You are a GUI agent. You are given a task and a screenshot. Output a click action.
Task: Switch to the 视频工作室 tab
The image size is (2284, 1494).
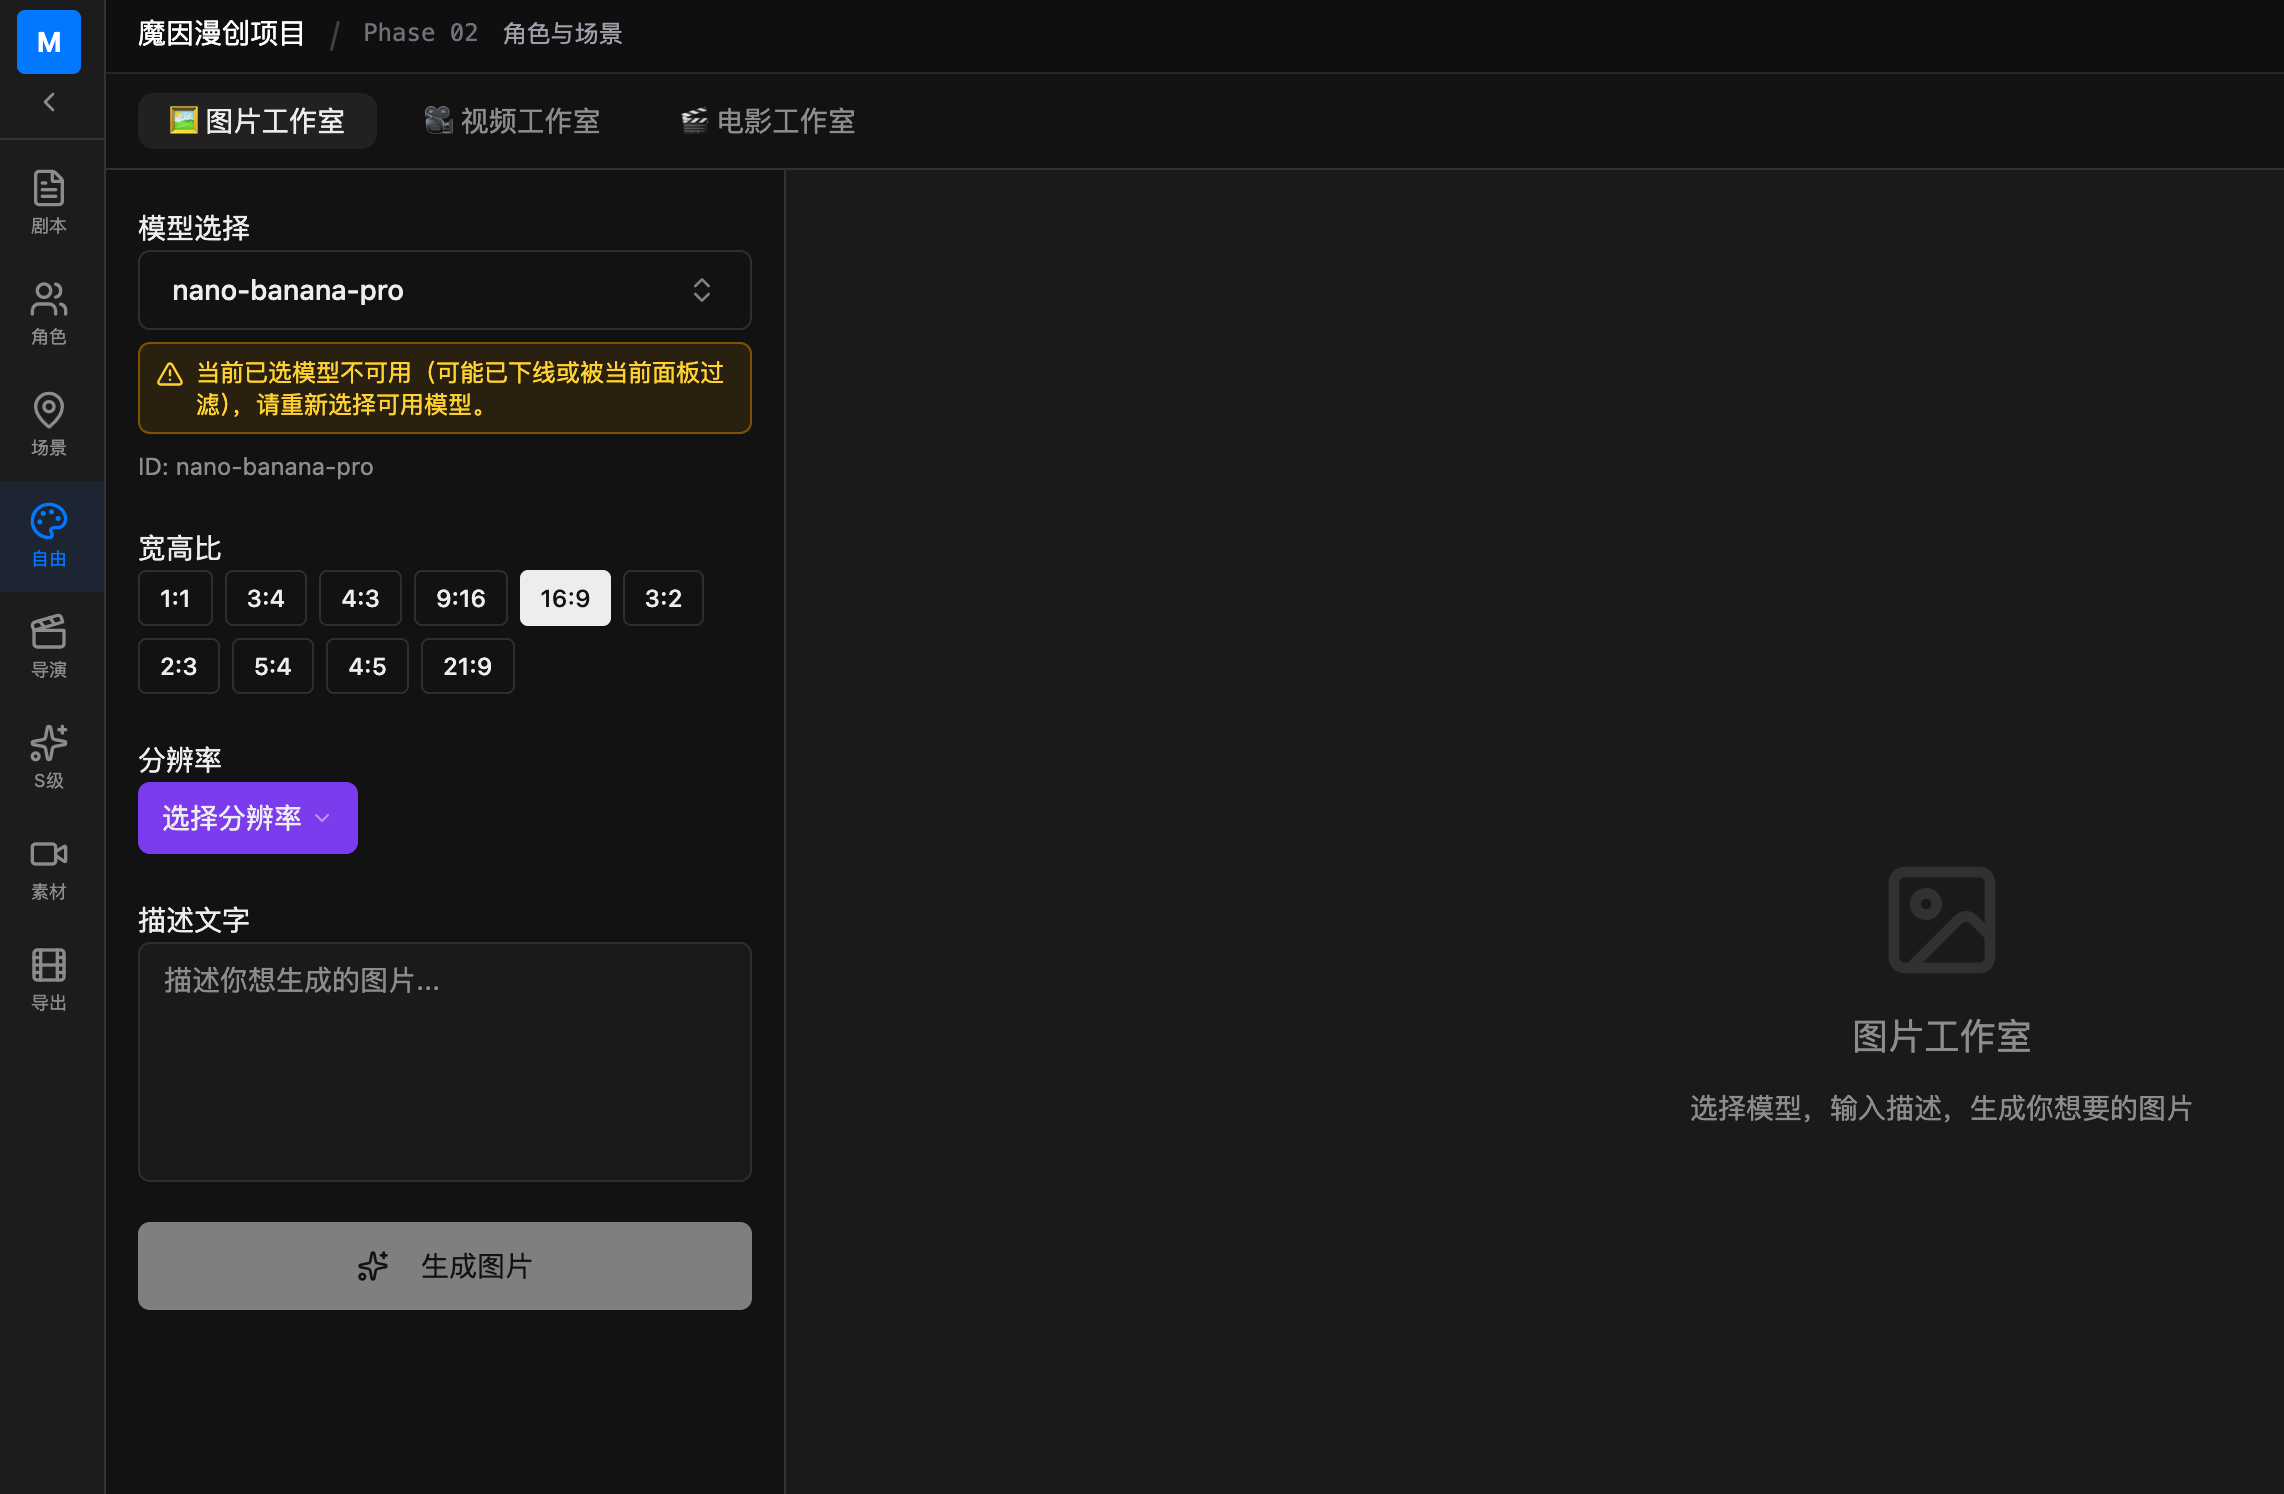[x=512, y=121]
